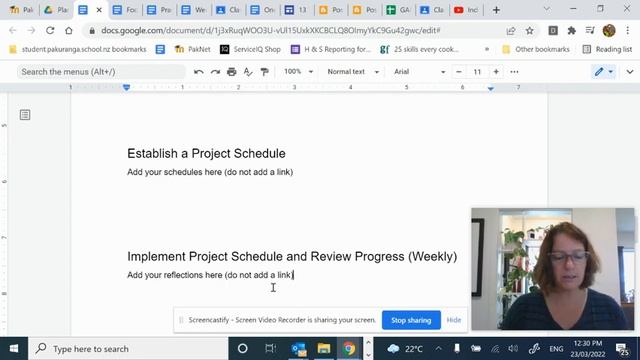Bookmark this page with star icon

click(x=529, y=31)
